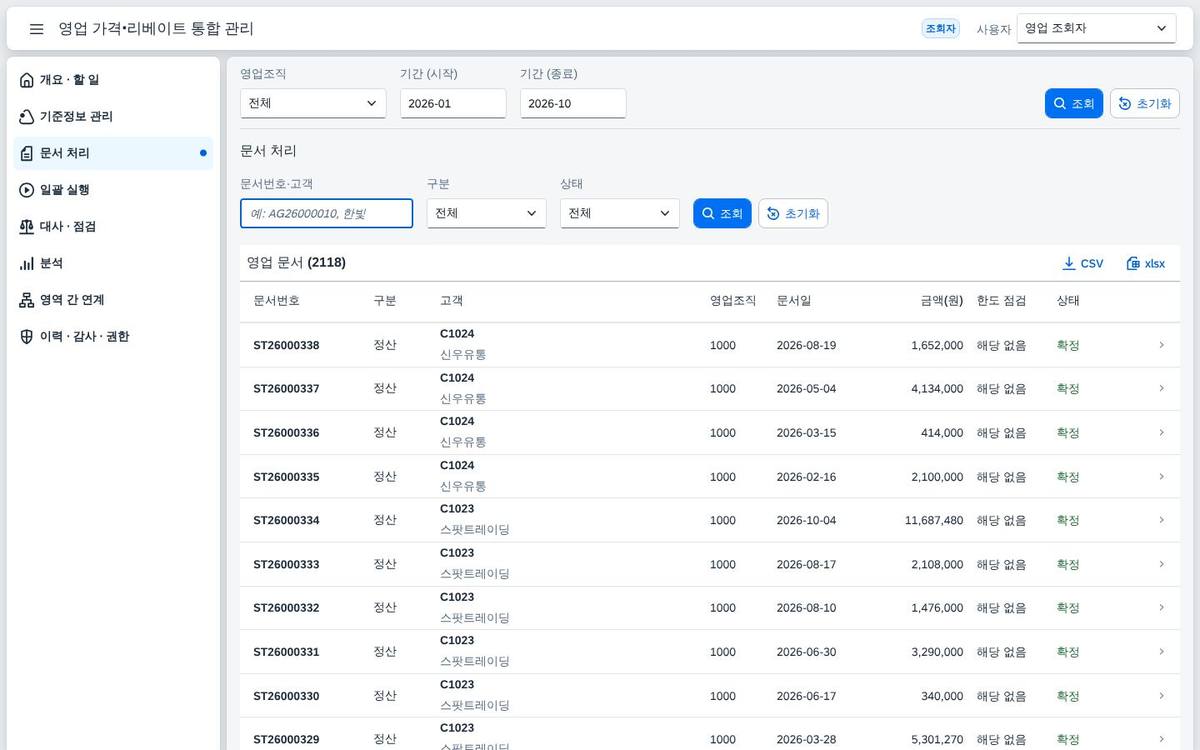
Task: Click the home icon beside 개요 · 할 일
Action: (27, 80)
